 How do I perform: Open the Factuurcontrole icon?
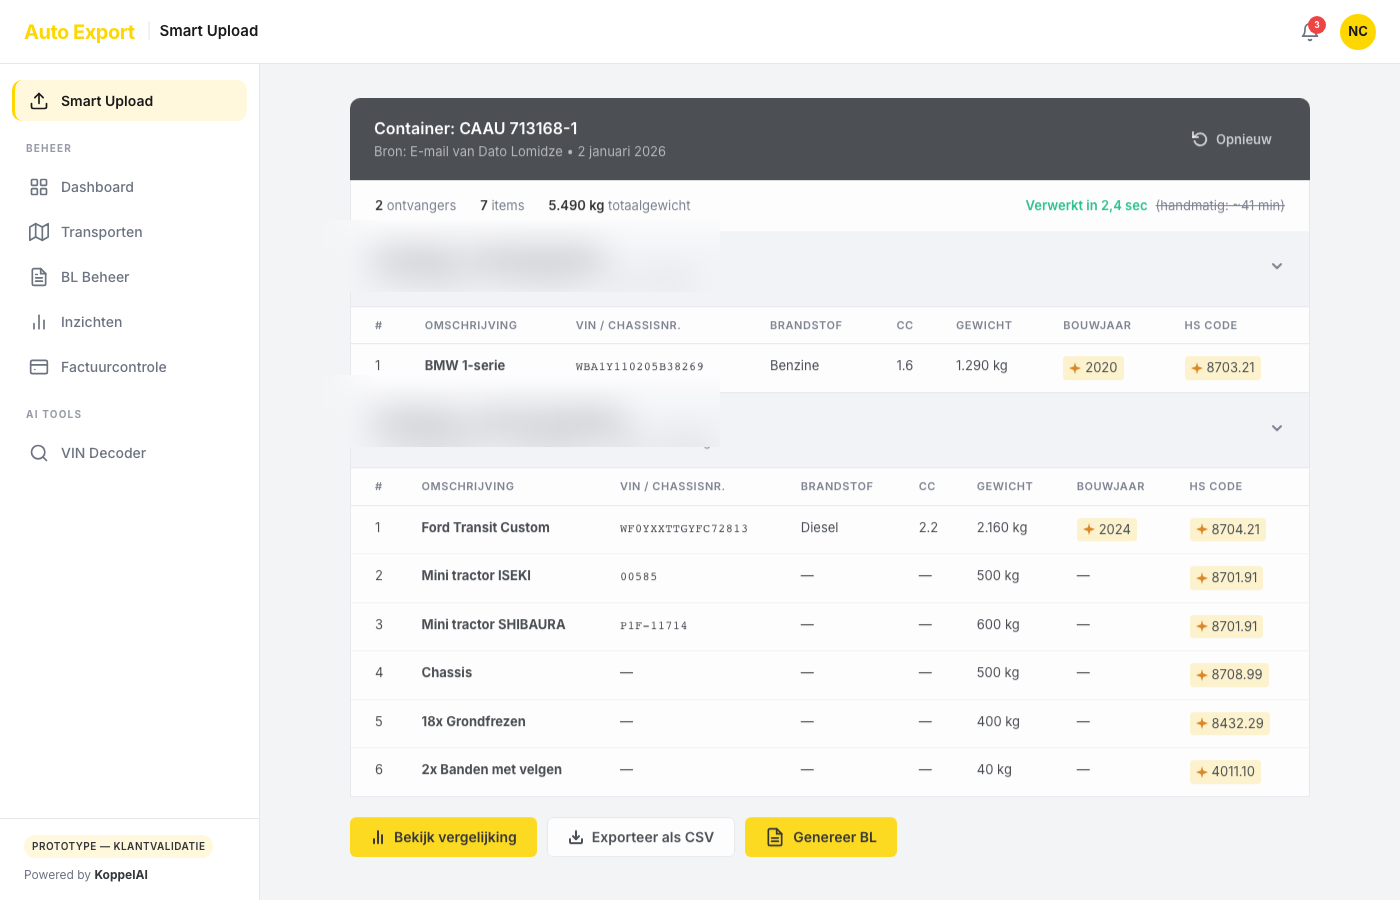coord(39,367)
